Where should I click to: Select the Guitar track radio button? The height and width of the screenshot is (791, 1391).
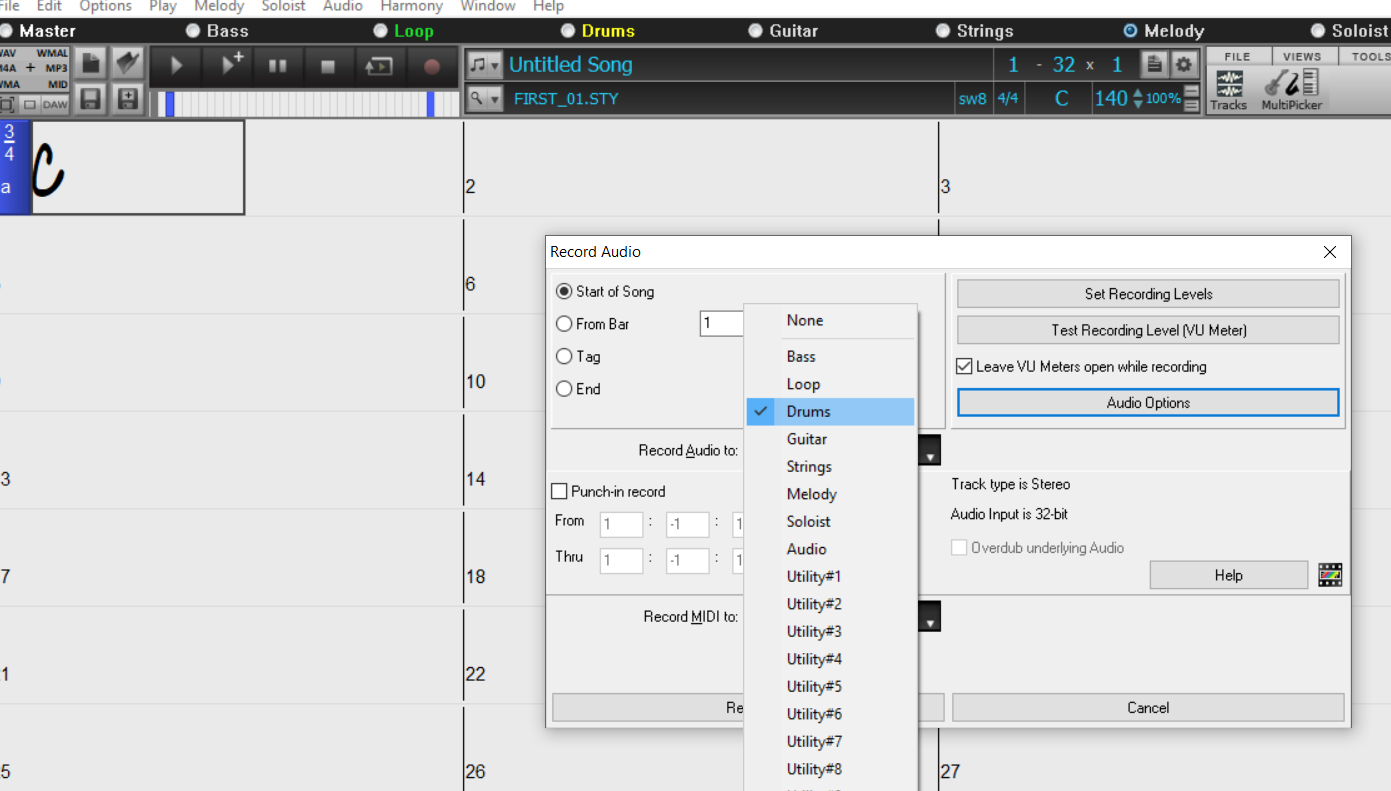click(x=756, y=31)
